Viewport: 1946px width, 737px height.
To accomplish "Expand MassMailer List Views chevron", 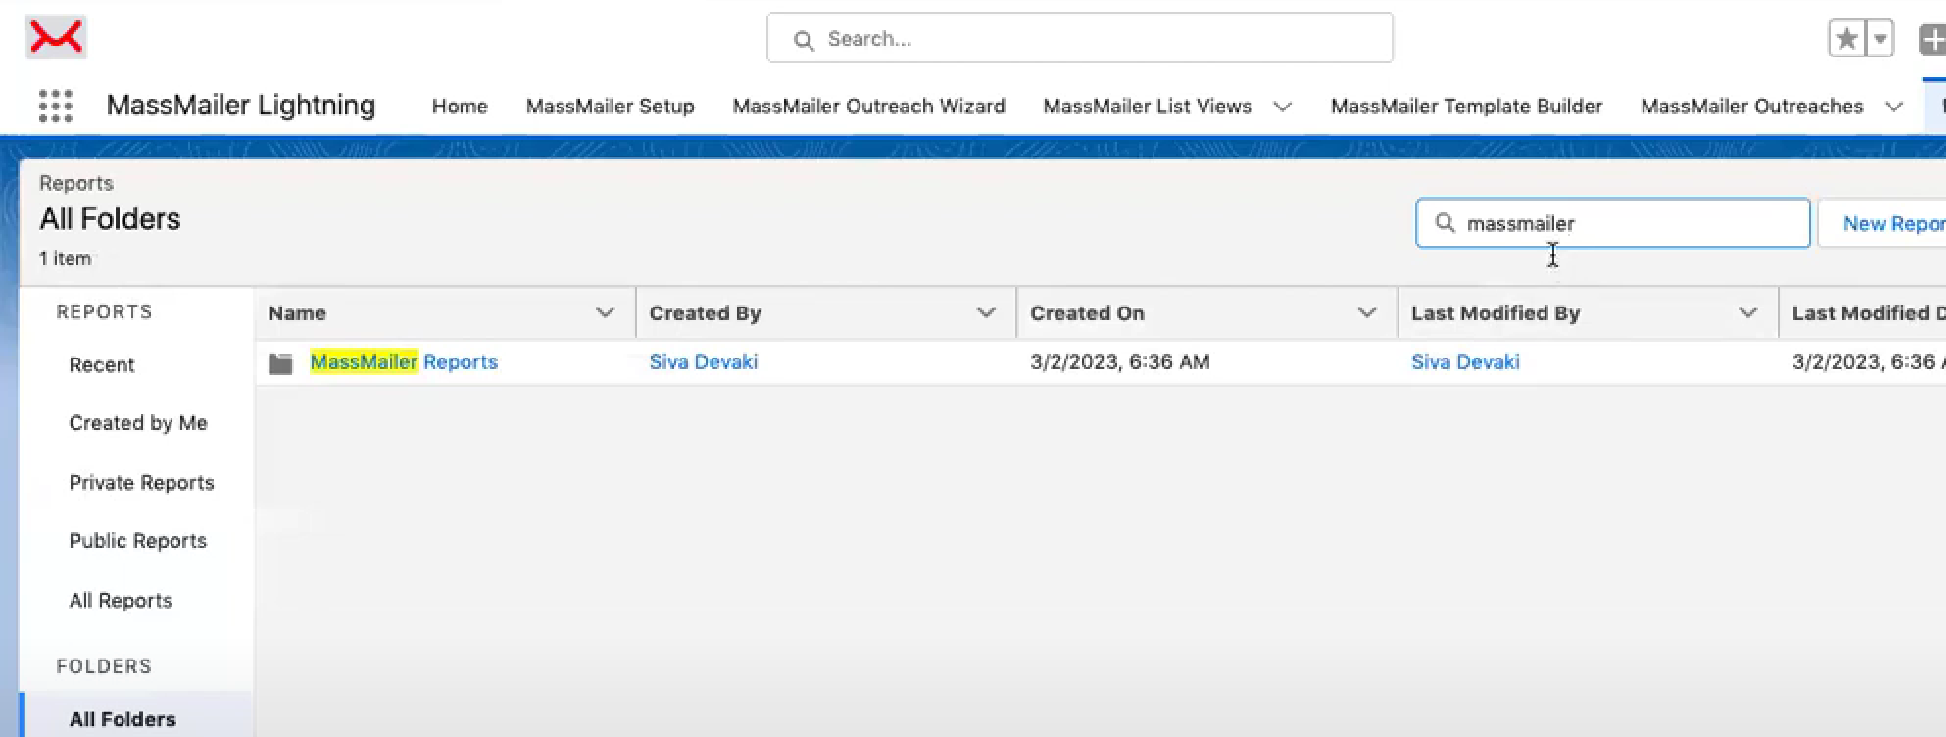I will point(1282,106).
